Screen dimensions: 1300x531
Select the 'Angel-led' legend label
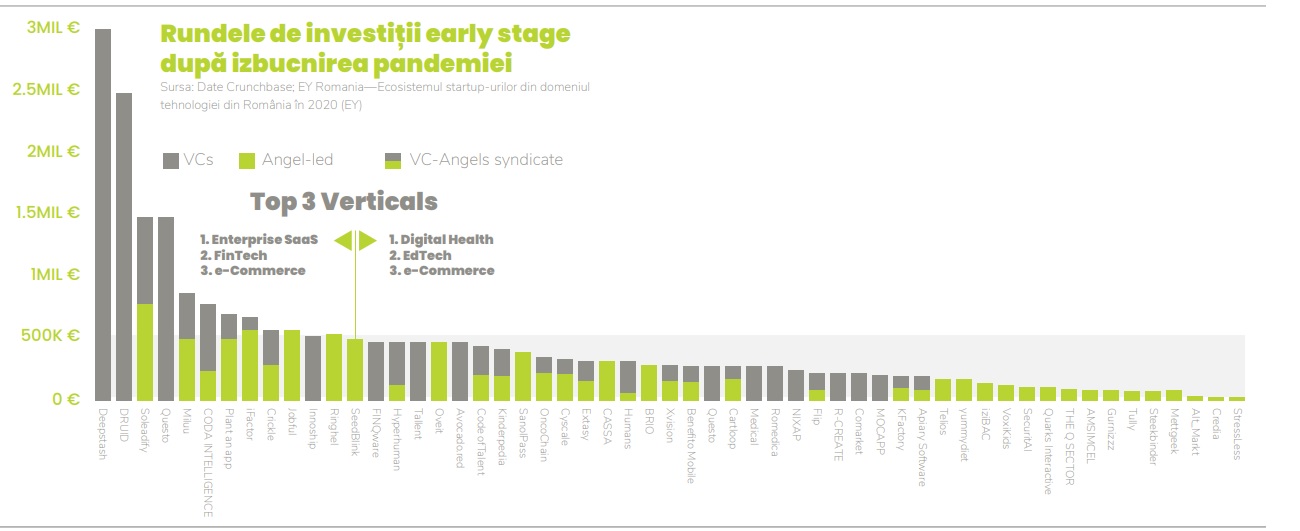298,159
